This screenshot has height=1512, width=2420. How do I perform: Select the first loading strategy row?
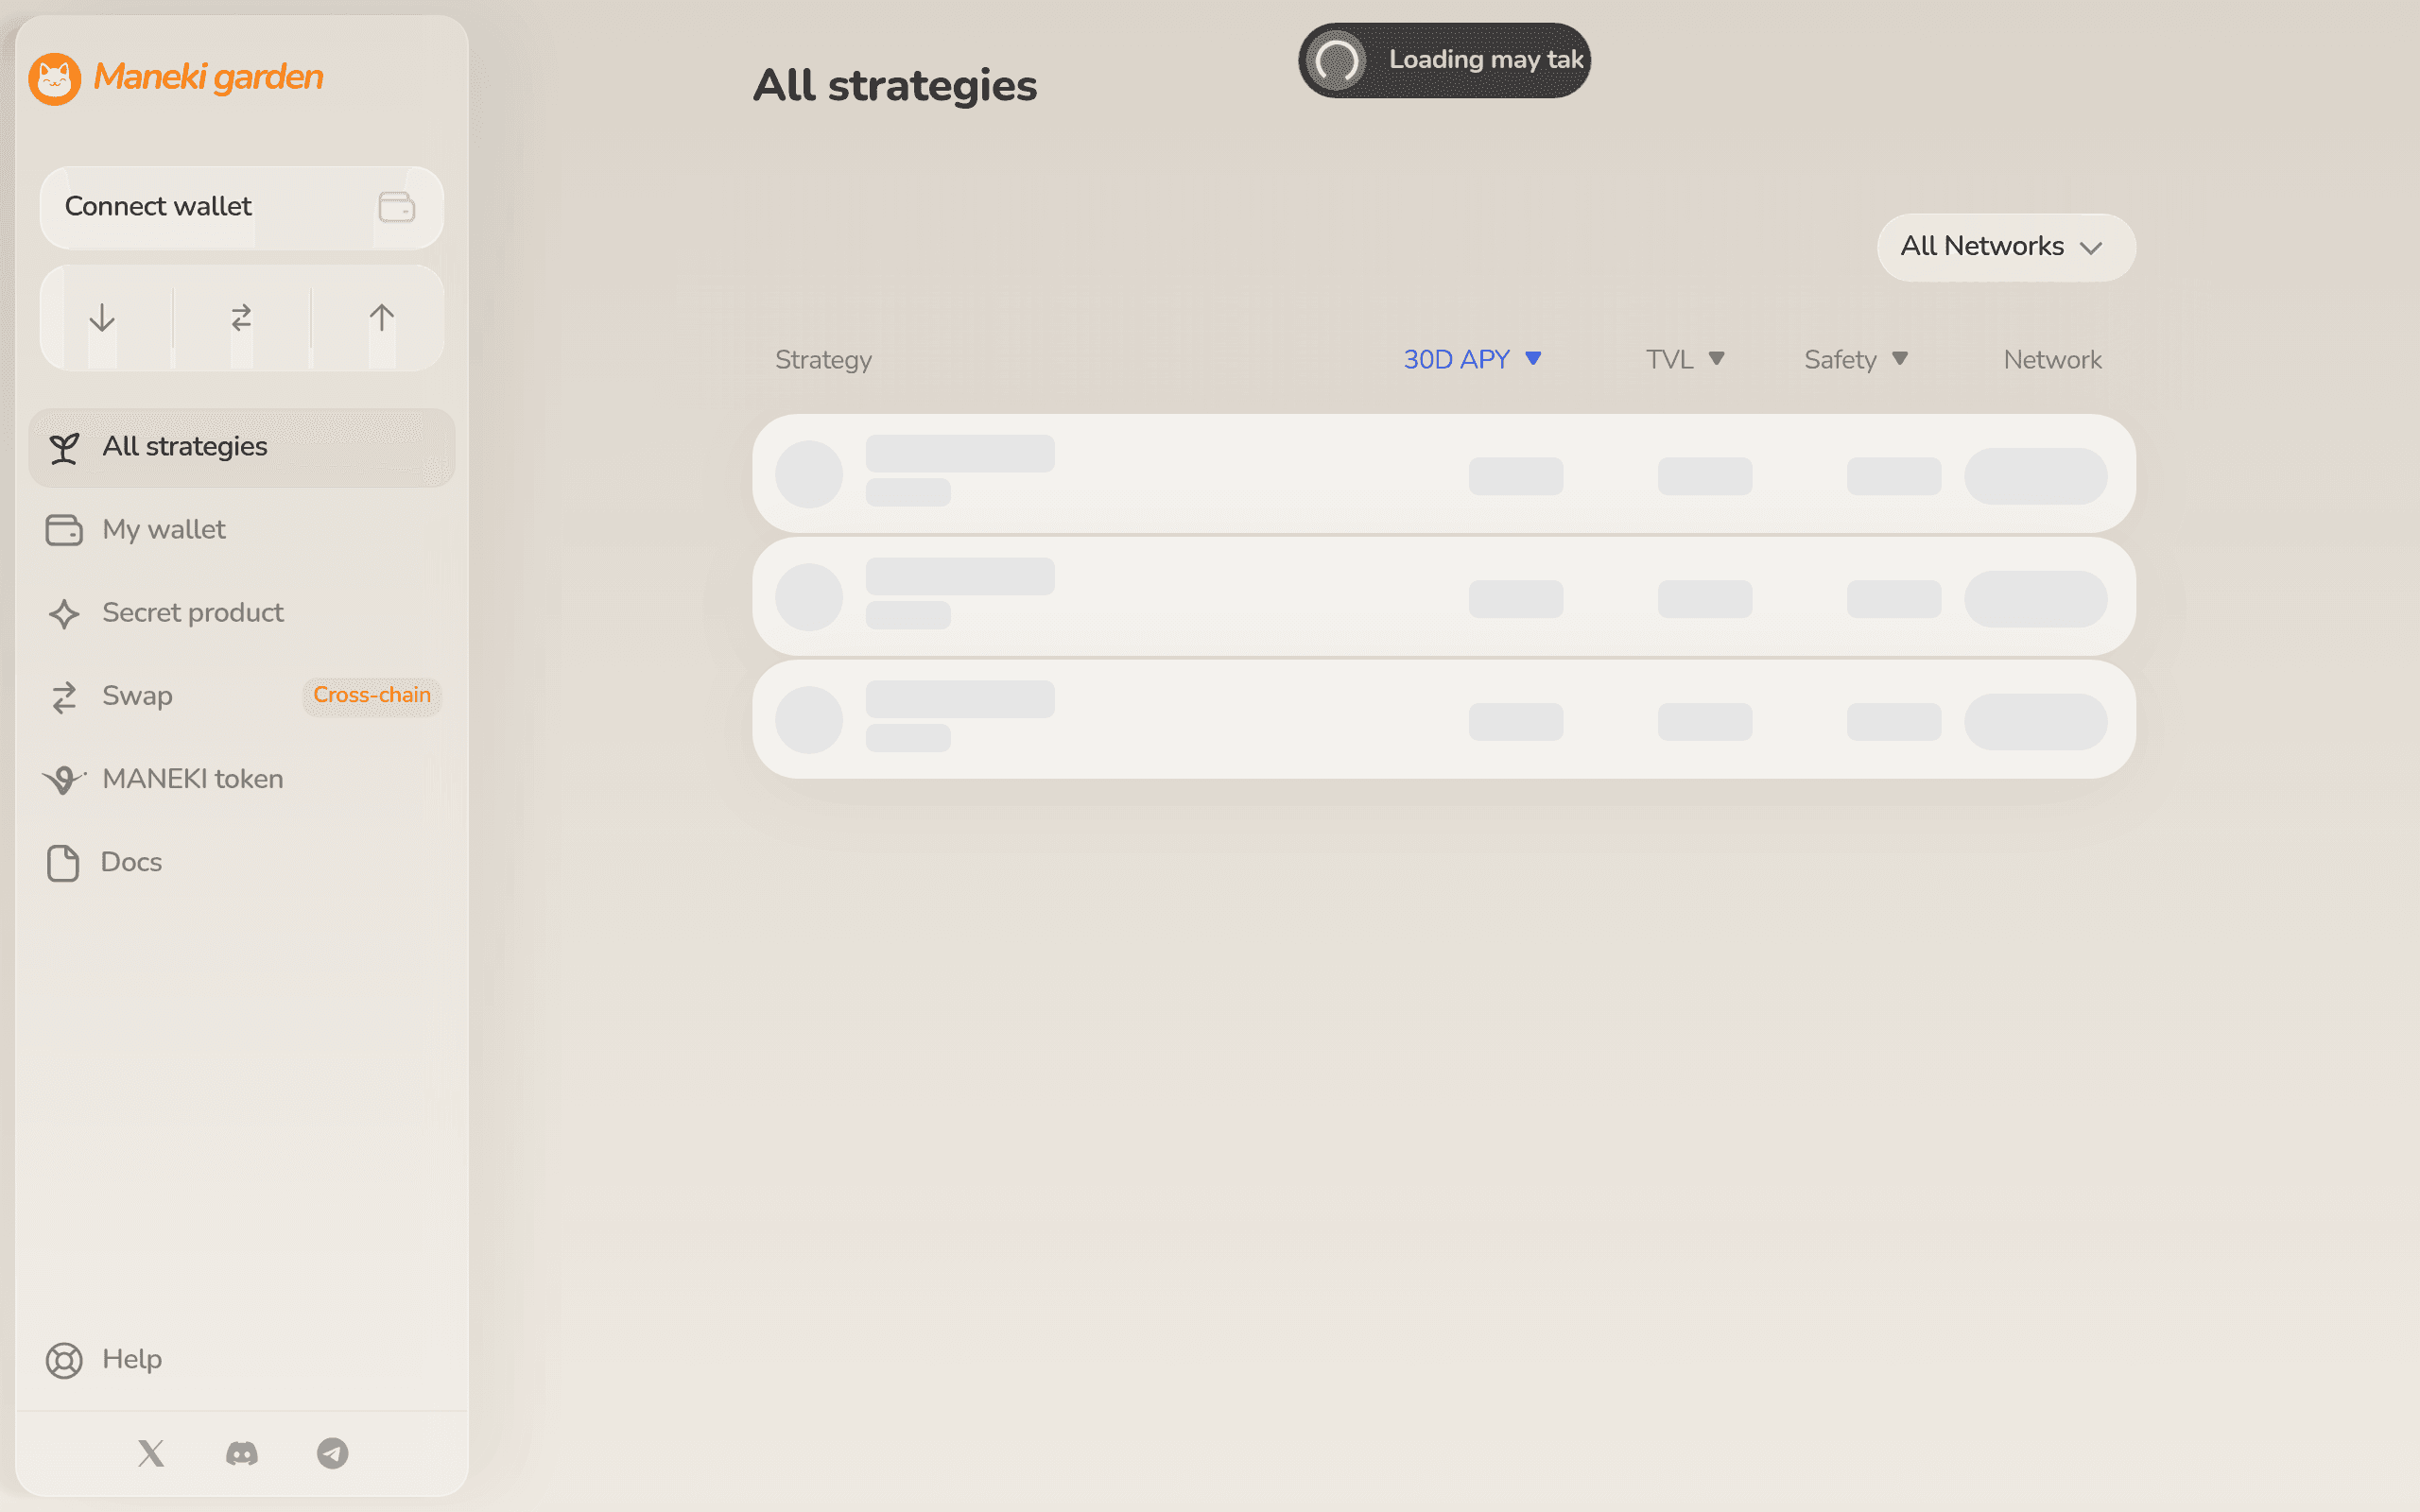1443,474
